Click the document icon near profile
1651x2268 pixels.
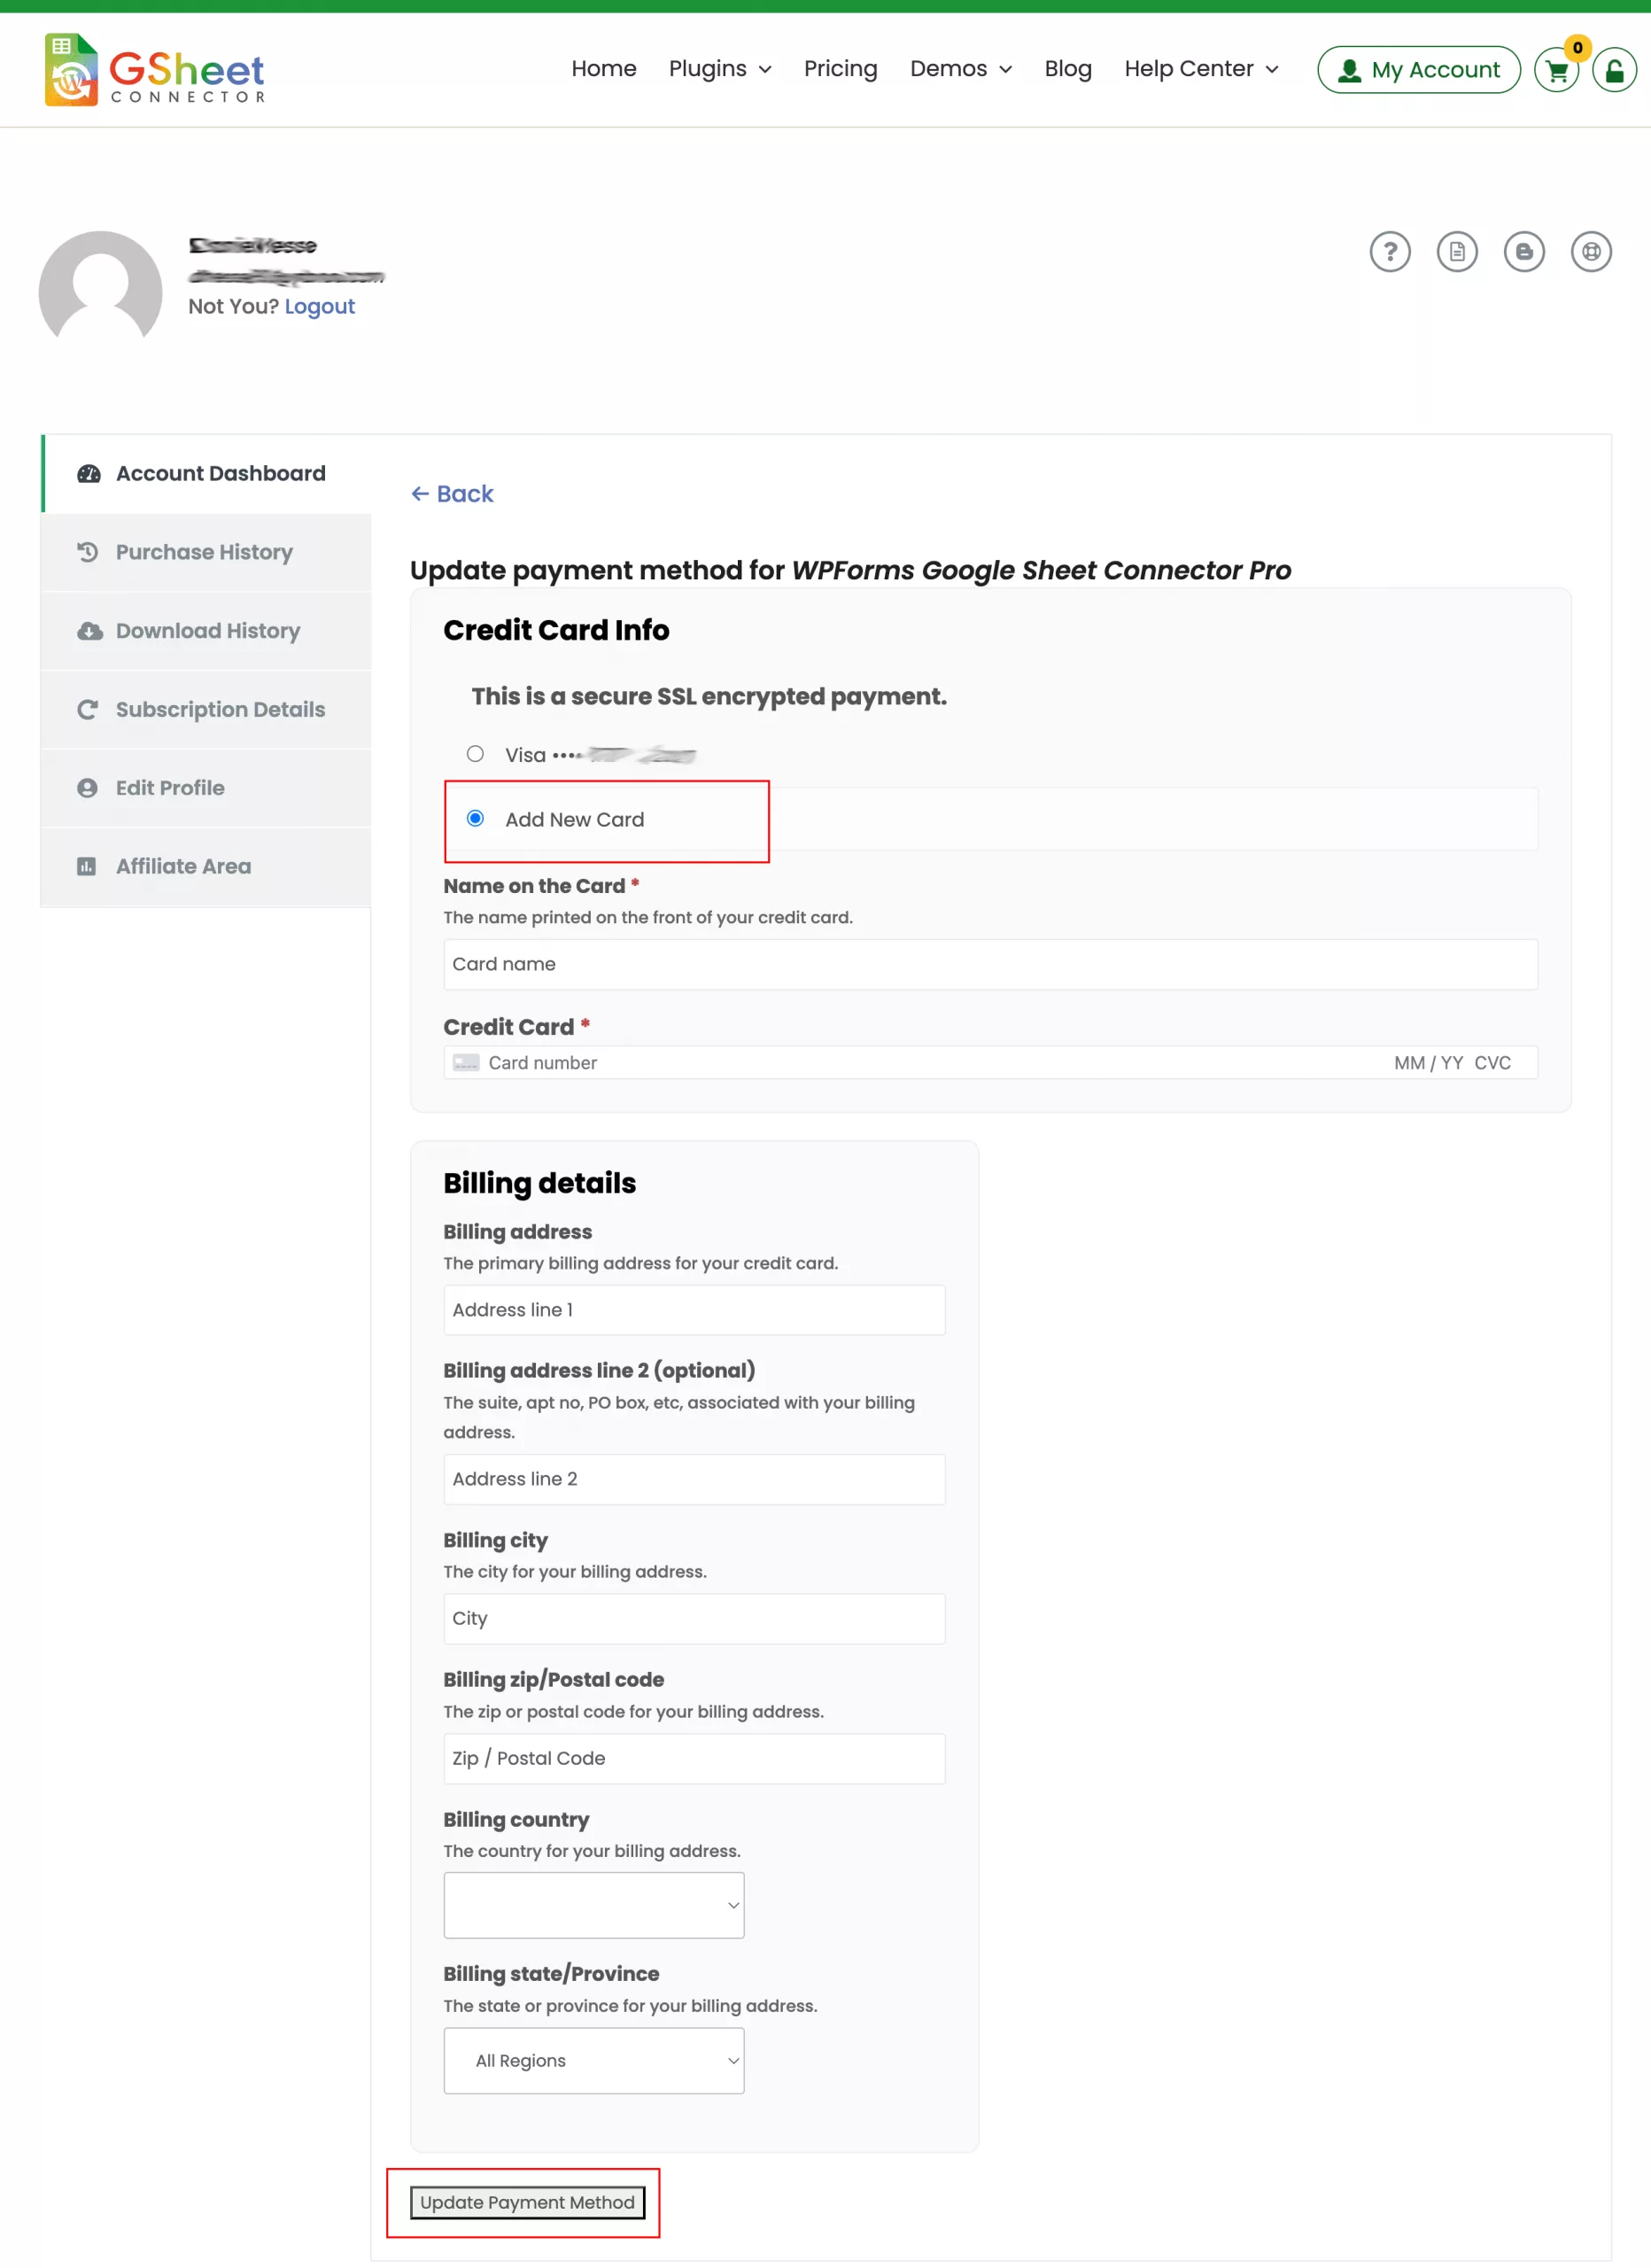pyautogui.click(x=1456, y=252)
